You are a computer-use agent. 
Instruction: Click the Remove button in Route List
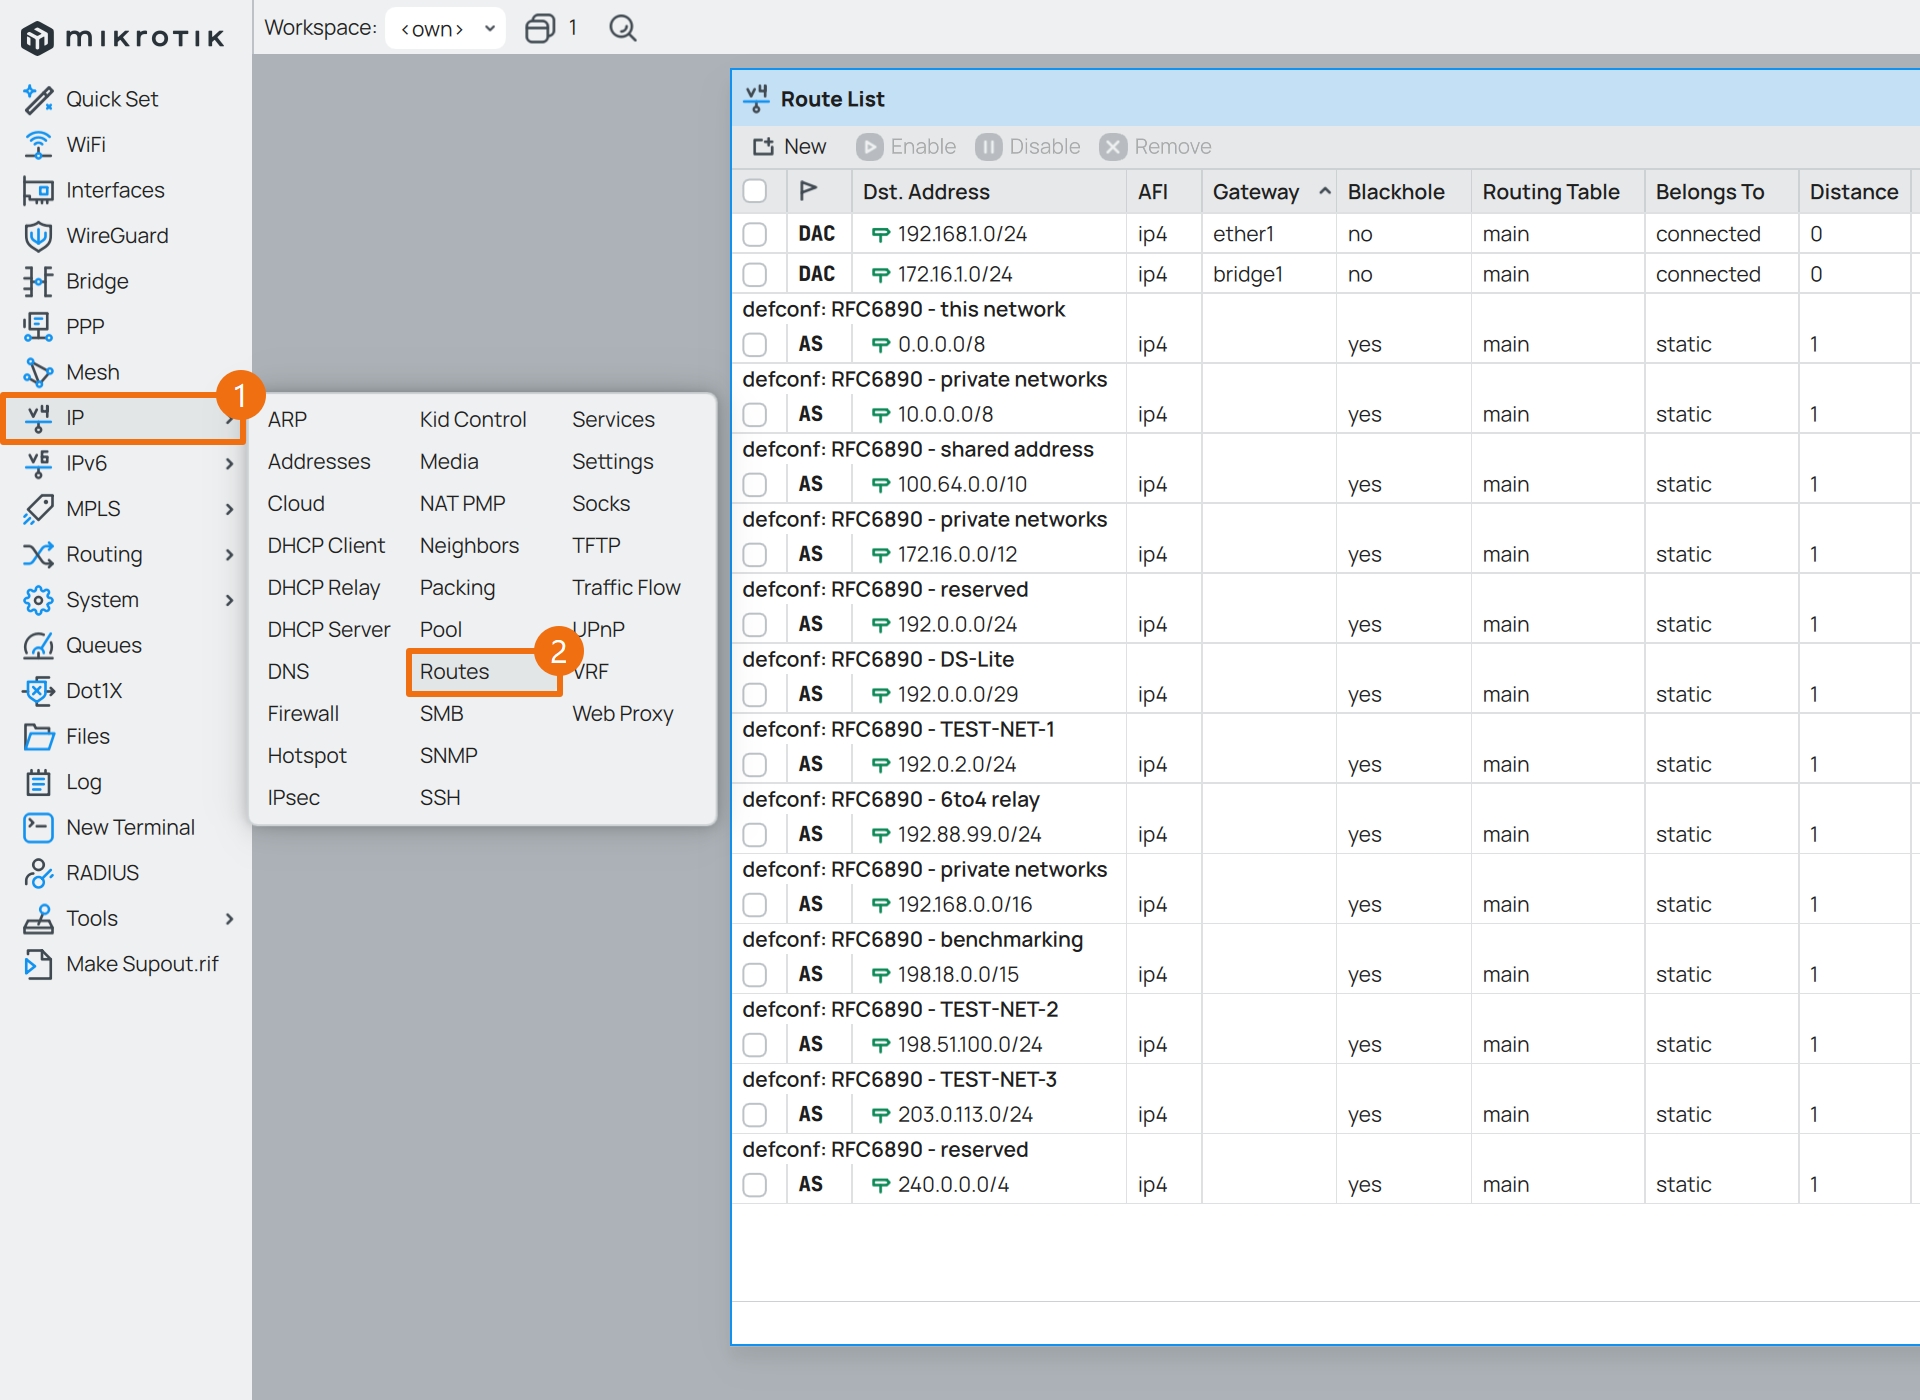tap(1156, 147)
